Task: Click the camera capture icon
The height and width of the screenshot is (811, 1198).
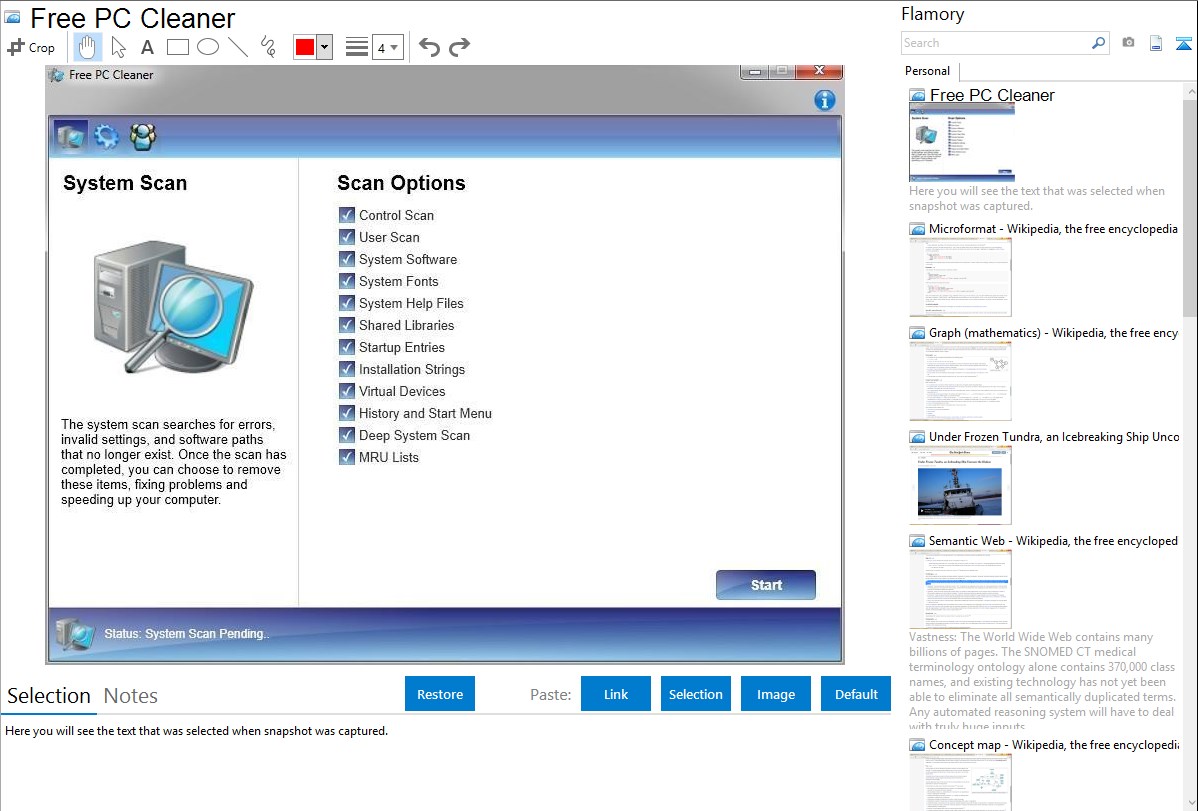Action: [x=1128, y=43]
